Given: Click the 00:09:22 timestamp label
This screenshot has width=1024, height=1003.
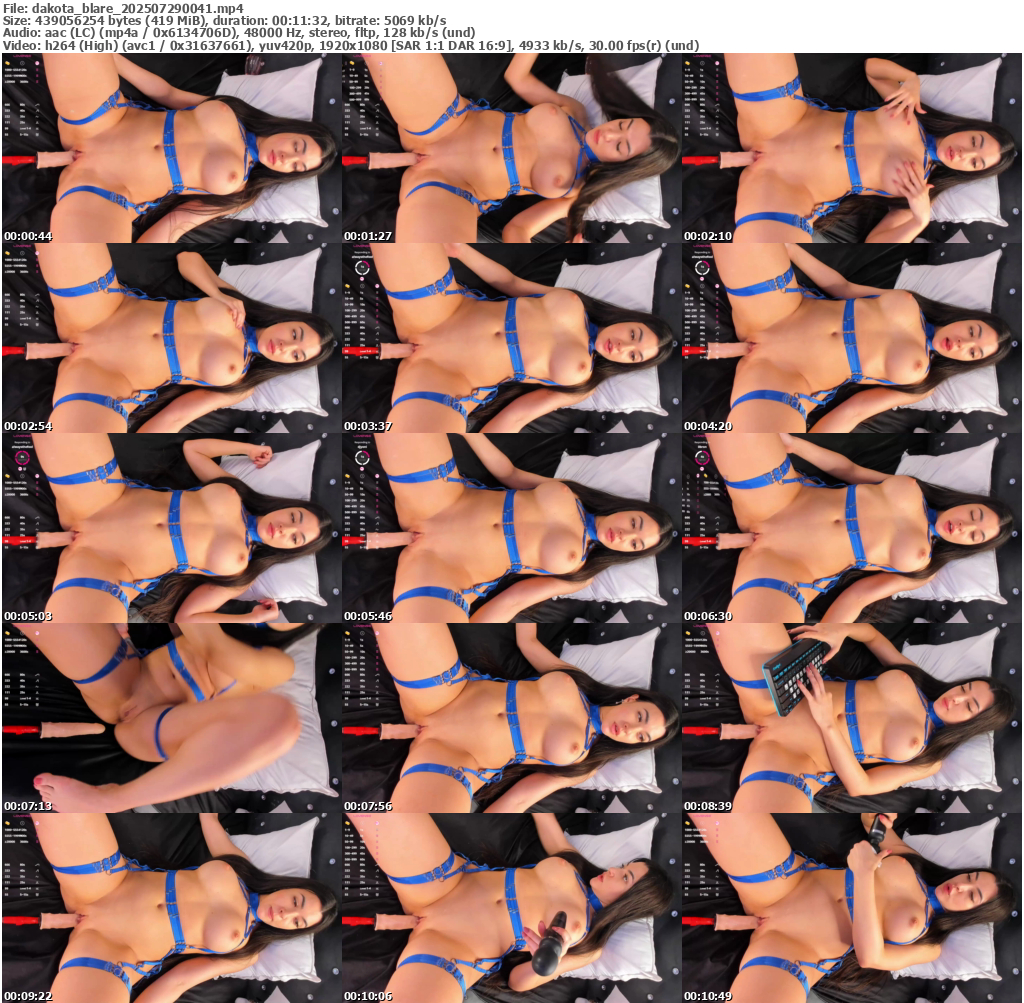Looking at the screenshot, I should (x=28, y=996).
